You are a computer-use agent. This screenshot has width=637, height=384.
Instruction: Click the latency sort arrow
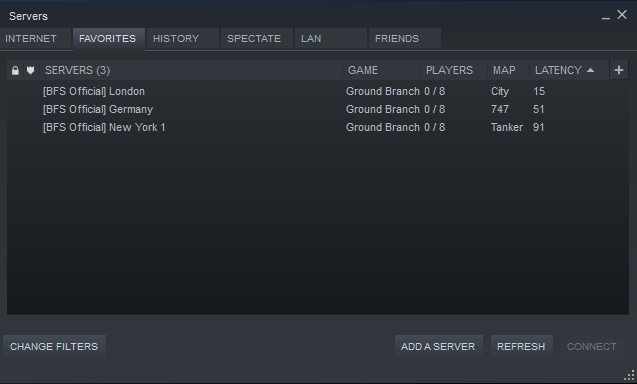(591, 70)
